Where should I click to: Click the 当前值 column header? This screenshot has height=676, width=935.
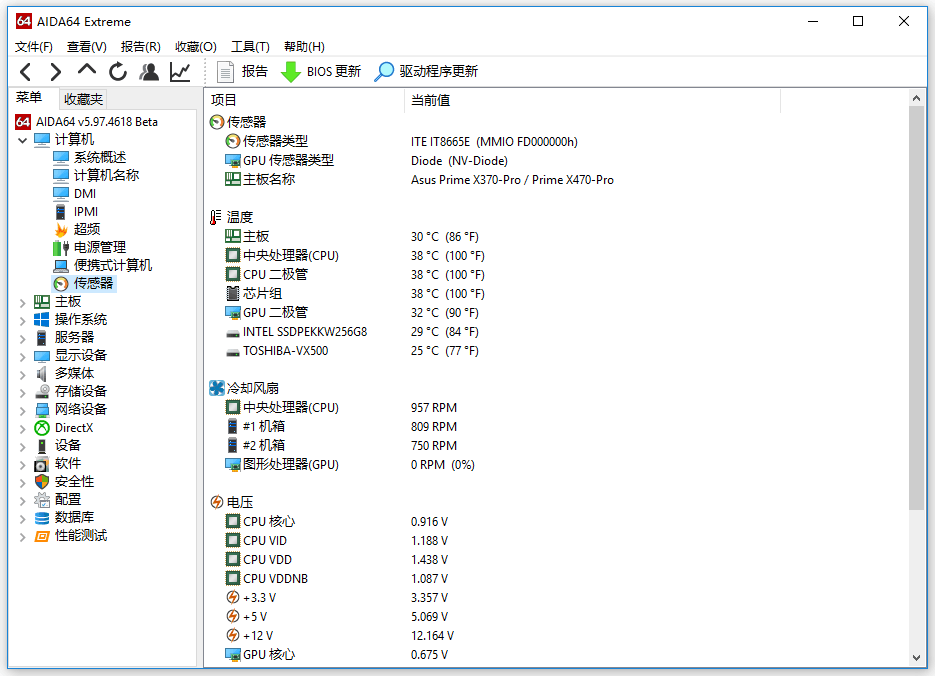[x=430, y=100]
